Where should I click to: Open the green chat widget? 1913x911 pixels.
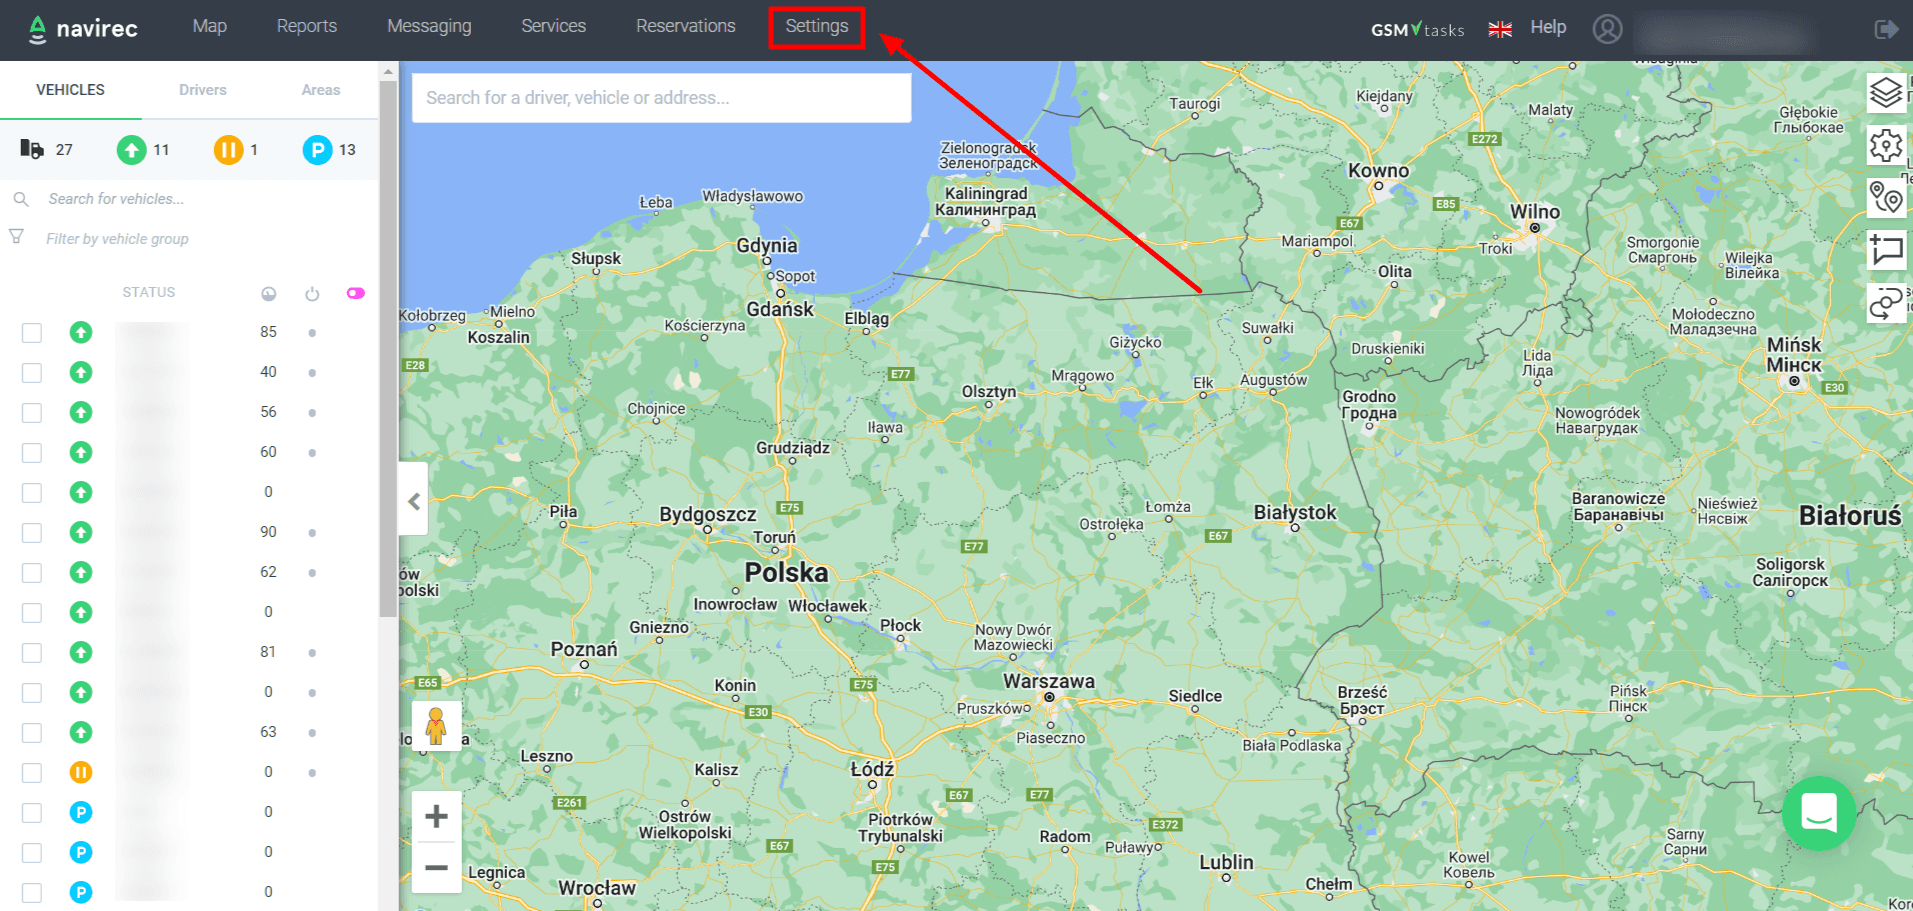[x=1818, y=813]
